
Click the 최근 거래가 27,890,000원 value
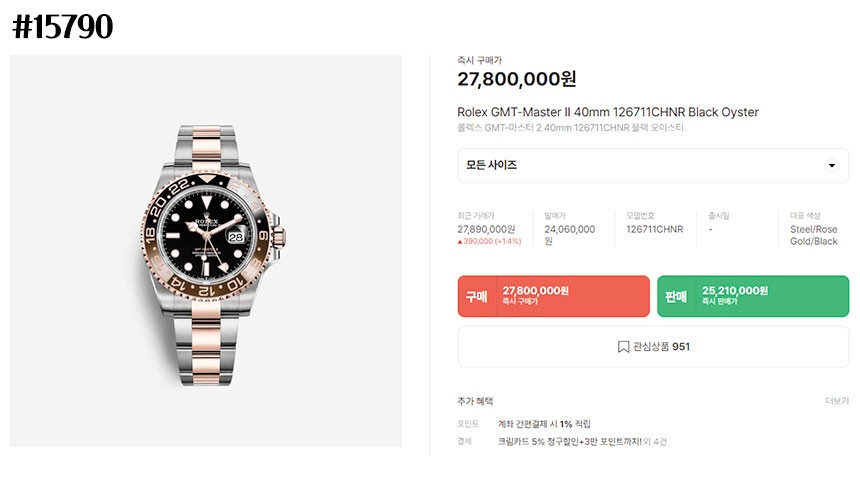pyautogui.click(x=486, y=229)
